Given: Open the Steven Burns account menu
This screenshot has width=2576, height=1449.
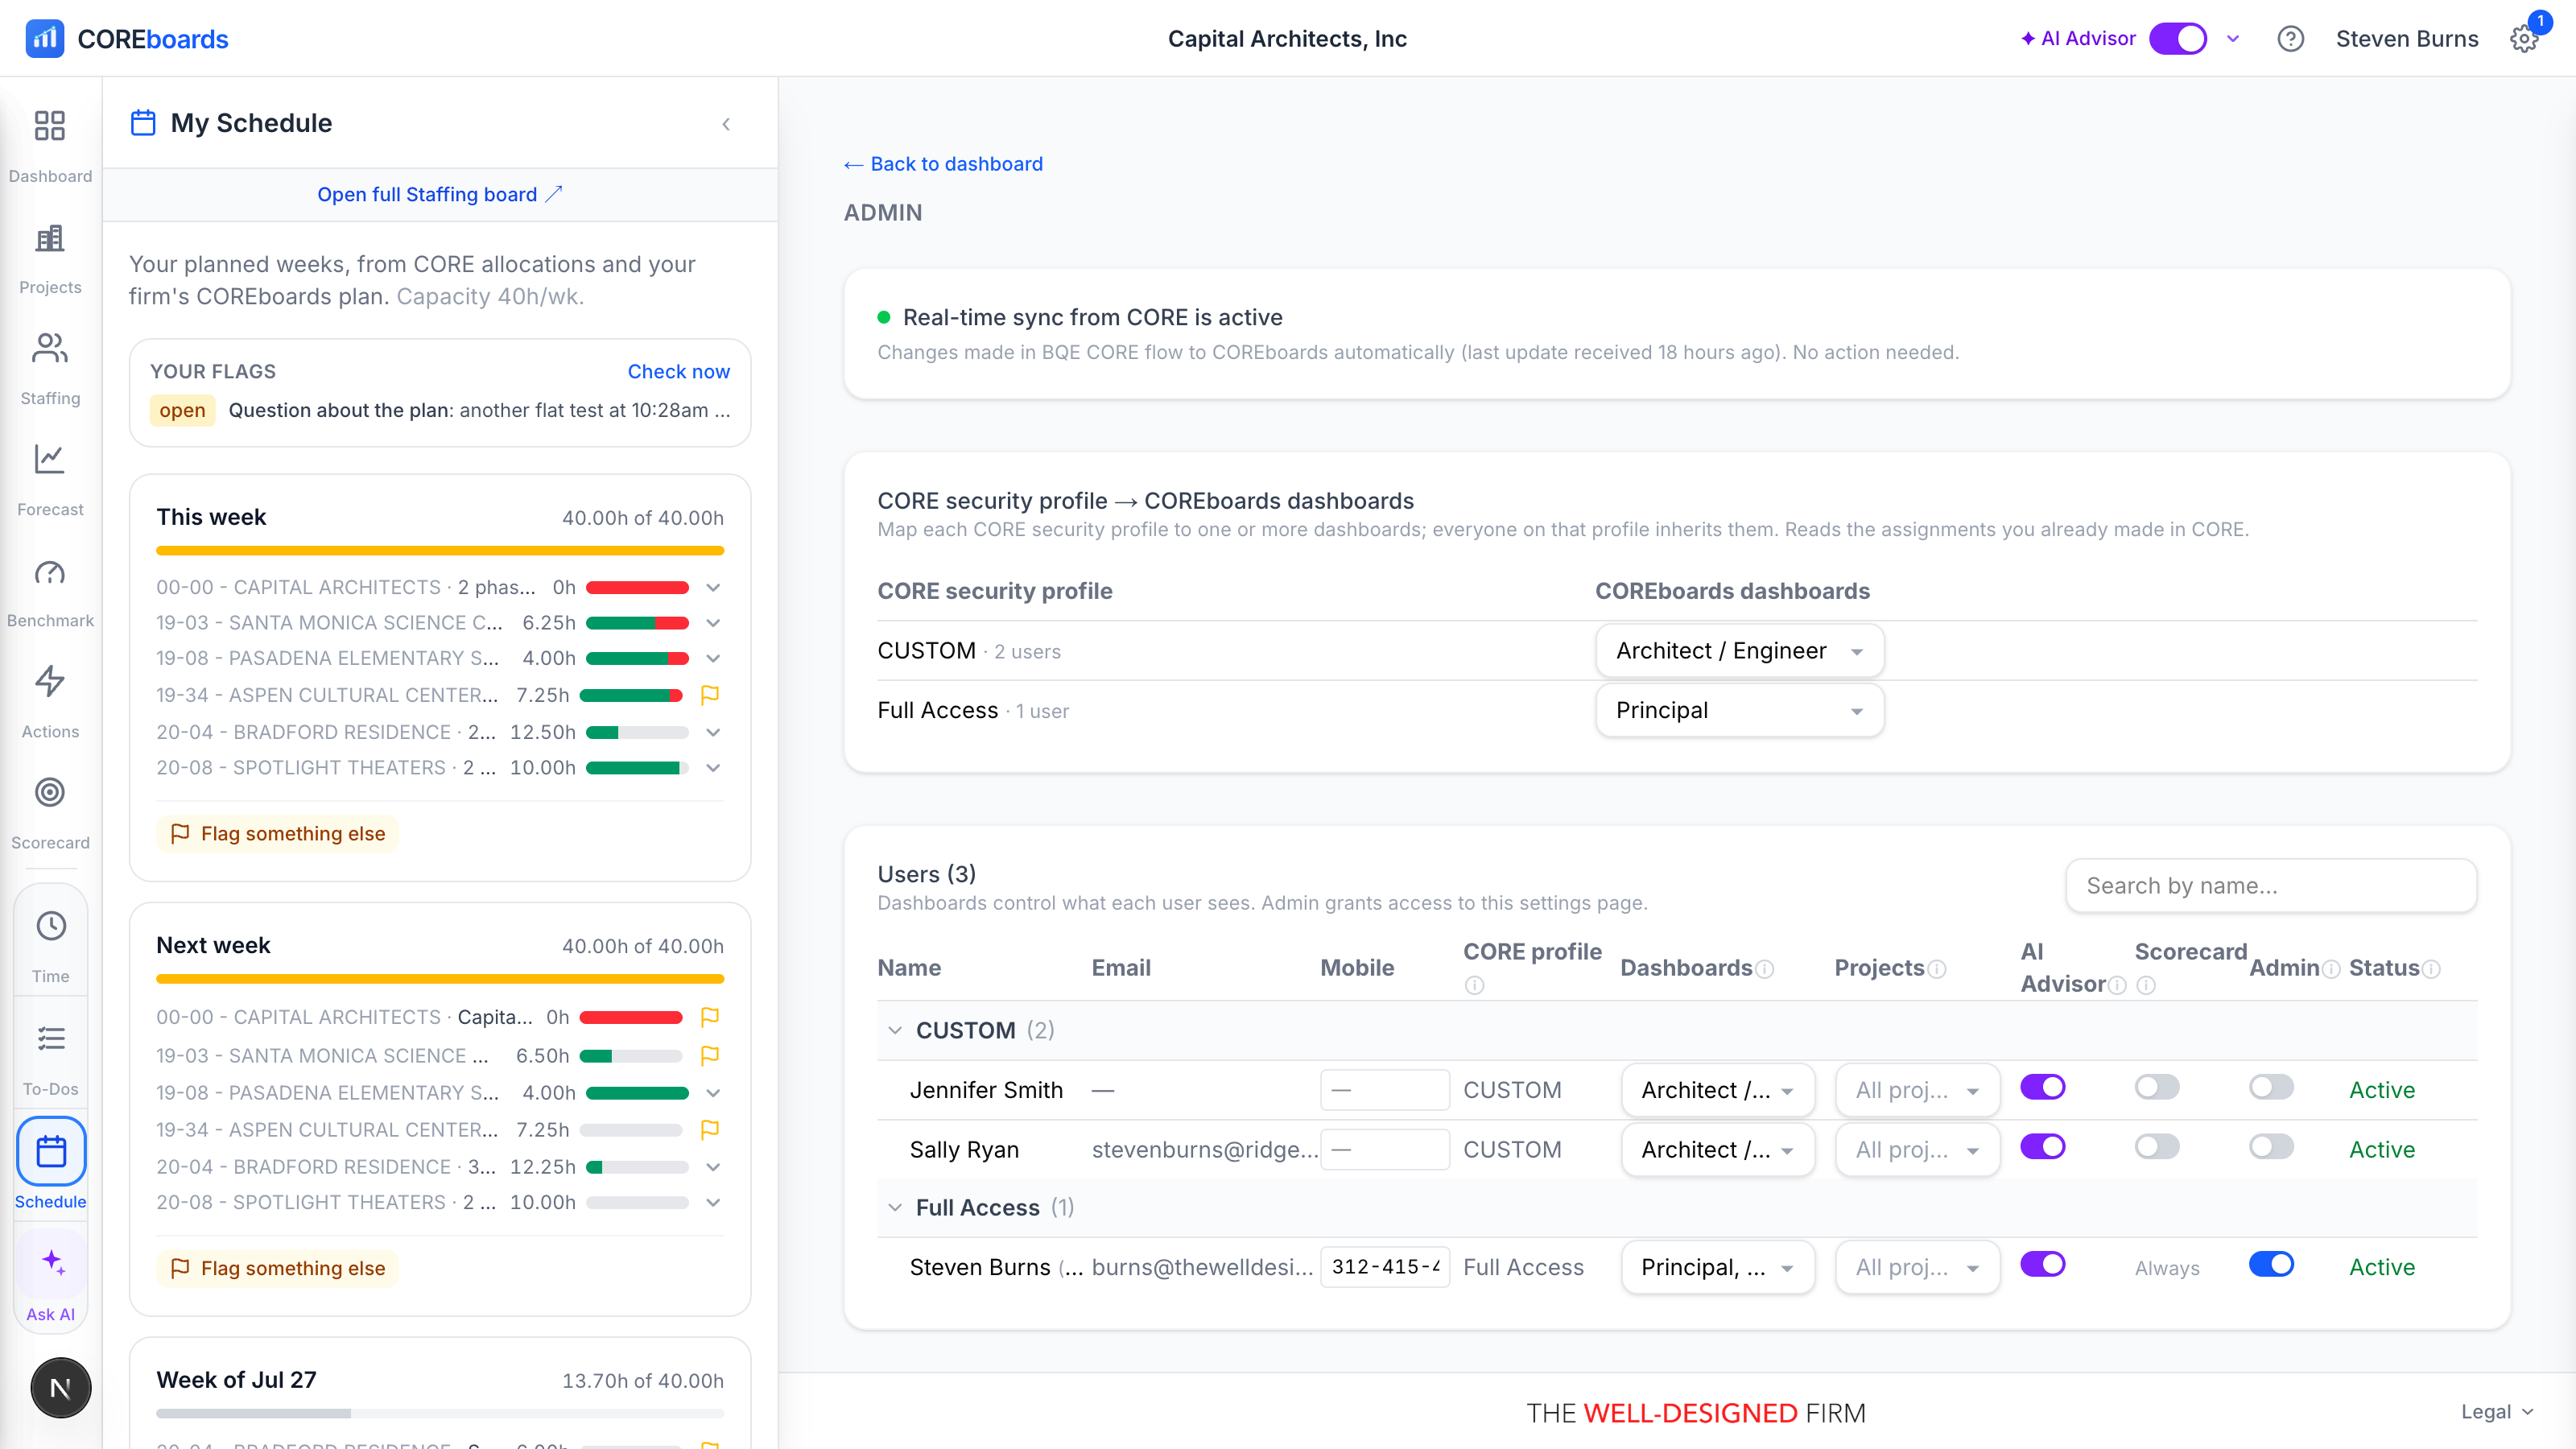Looking at the screenshot, I should point(2407,39).
